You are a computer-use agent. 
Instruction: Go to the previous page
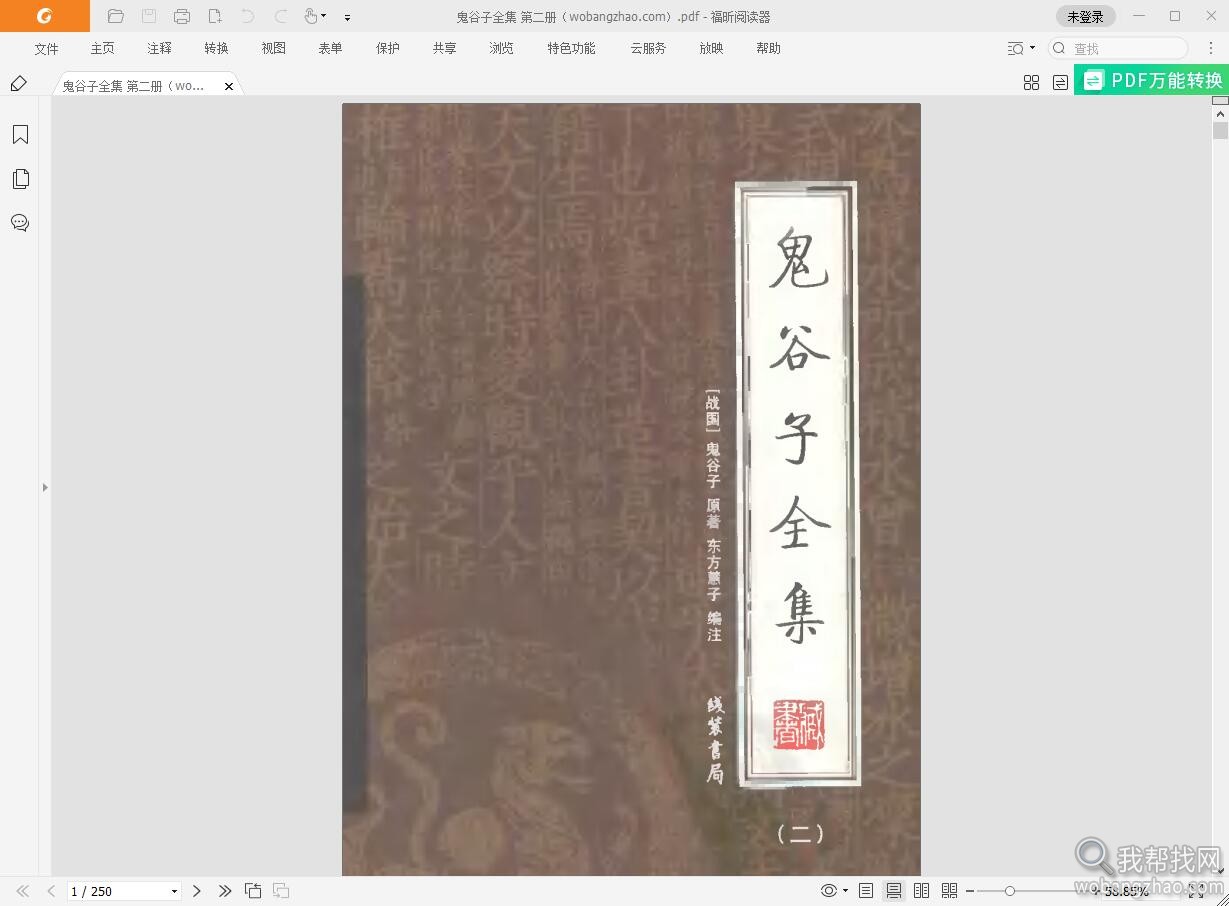click(x=51, y=891)
